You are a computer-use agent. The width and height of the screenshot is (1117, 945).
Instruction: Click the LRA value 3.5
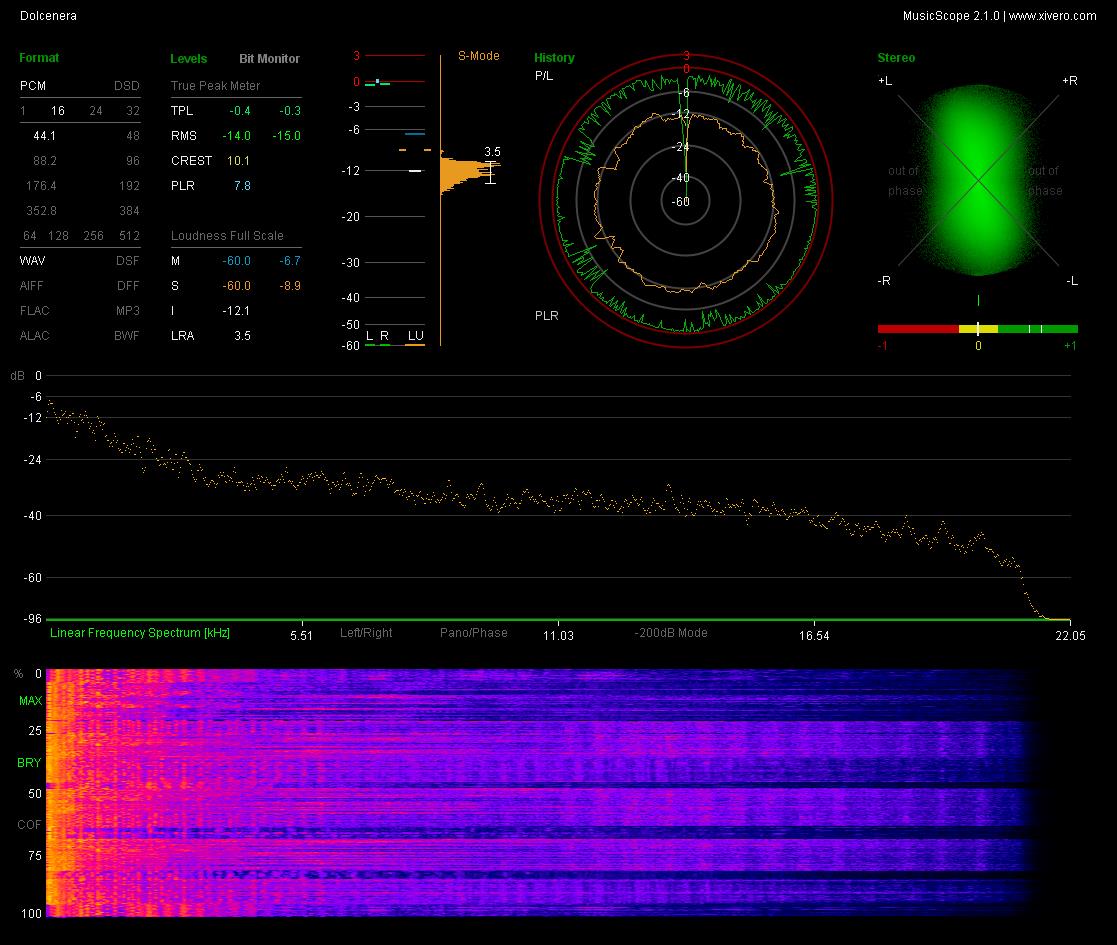point(242,335)
